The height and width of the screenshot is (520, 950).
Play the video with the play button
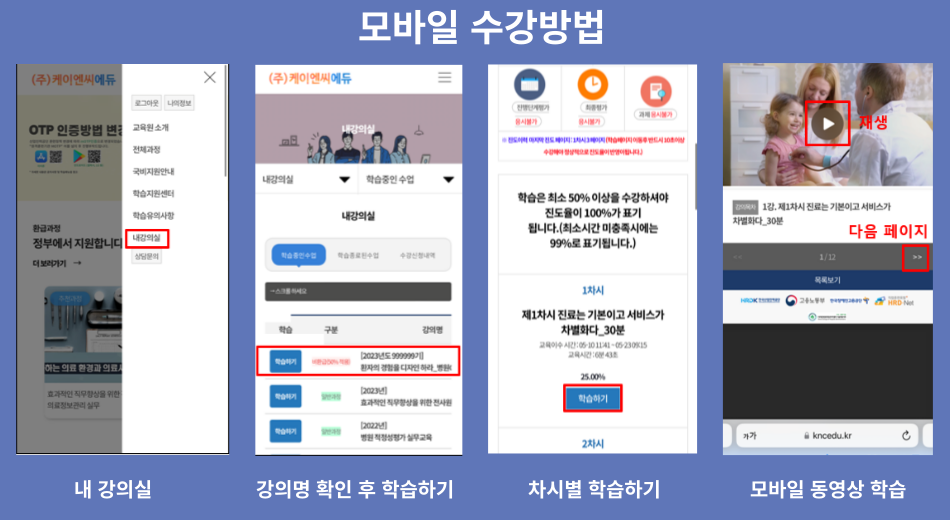[828, 124]
